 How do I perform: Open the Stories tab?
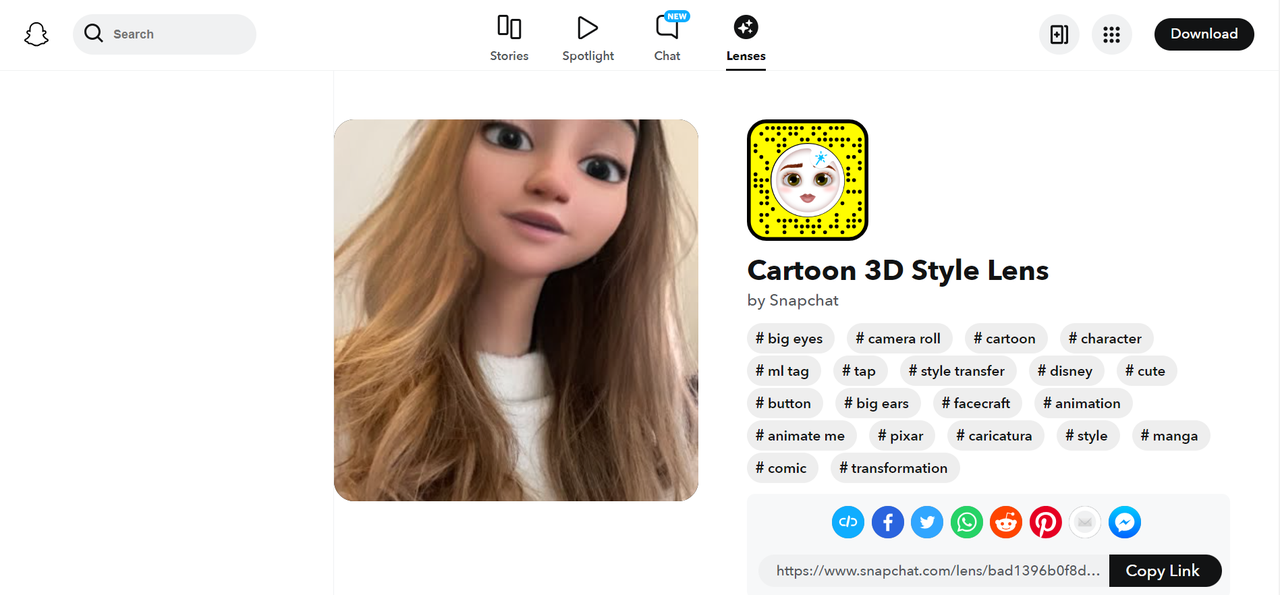[509, 39]
